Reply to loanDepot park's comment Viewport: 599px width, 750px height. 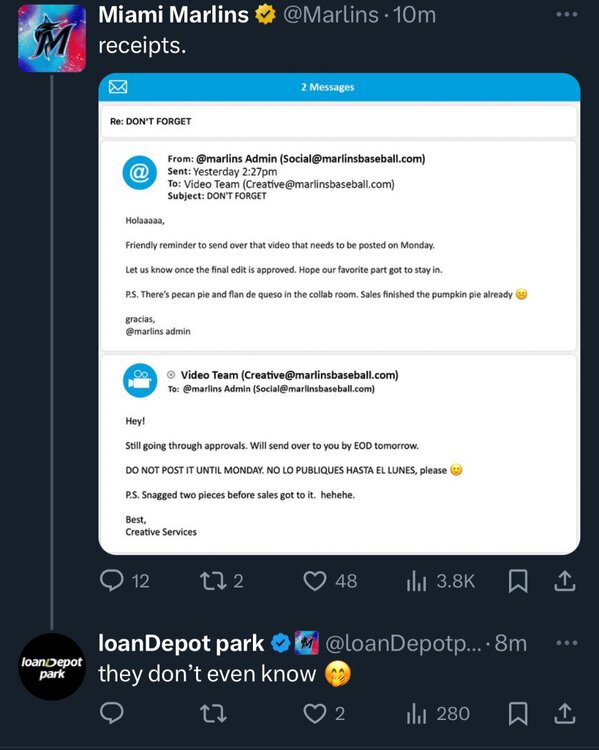112,713
